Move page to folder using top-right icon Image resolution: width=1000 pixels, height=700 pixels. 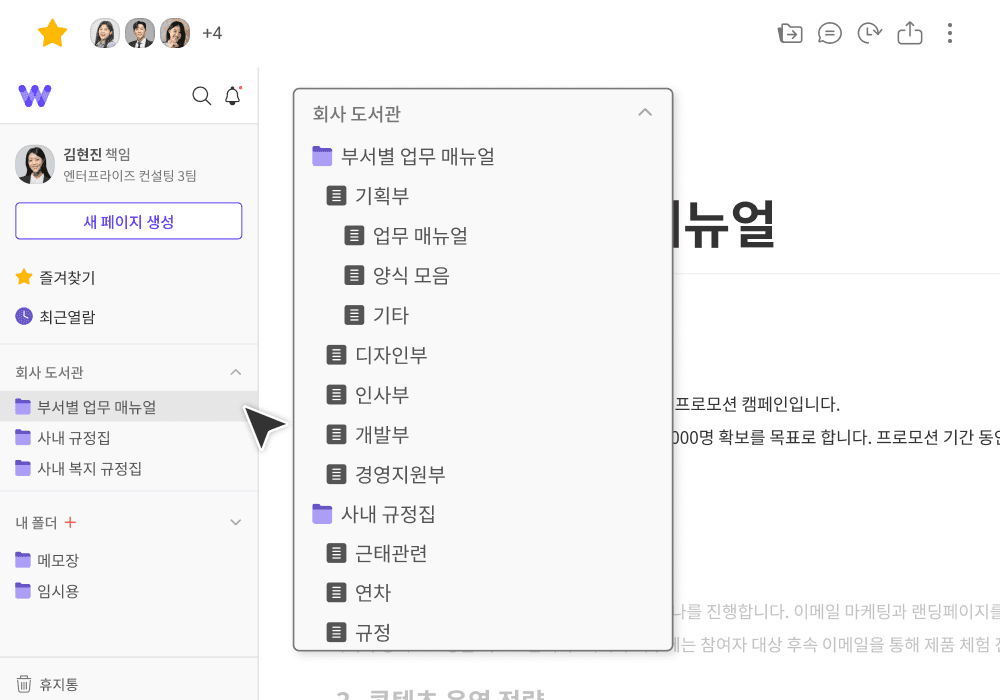click(790, 33)
